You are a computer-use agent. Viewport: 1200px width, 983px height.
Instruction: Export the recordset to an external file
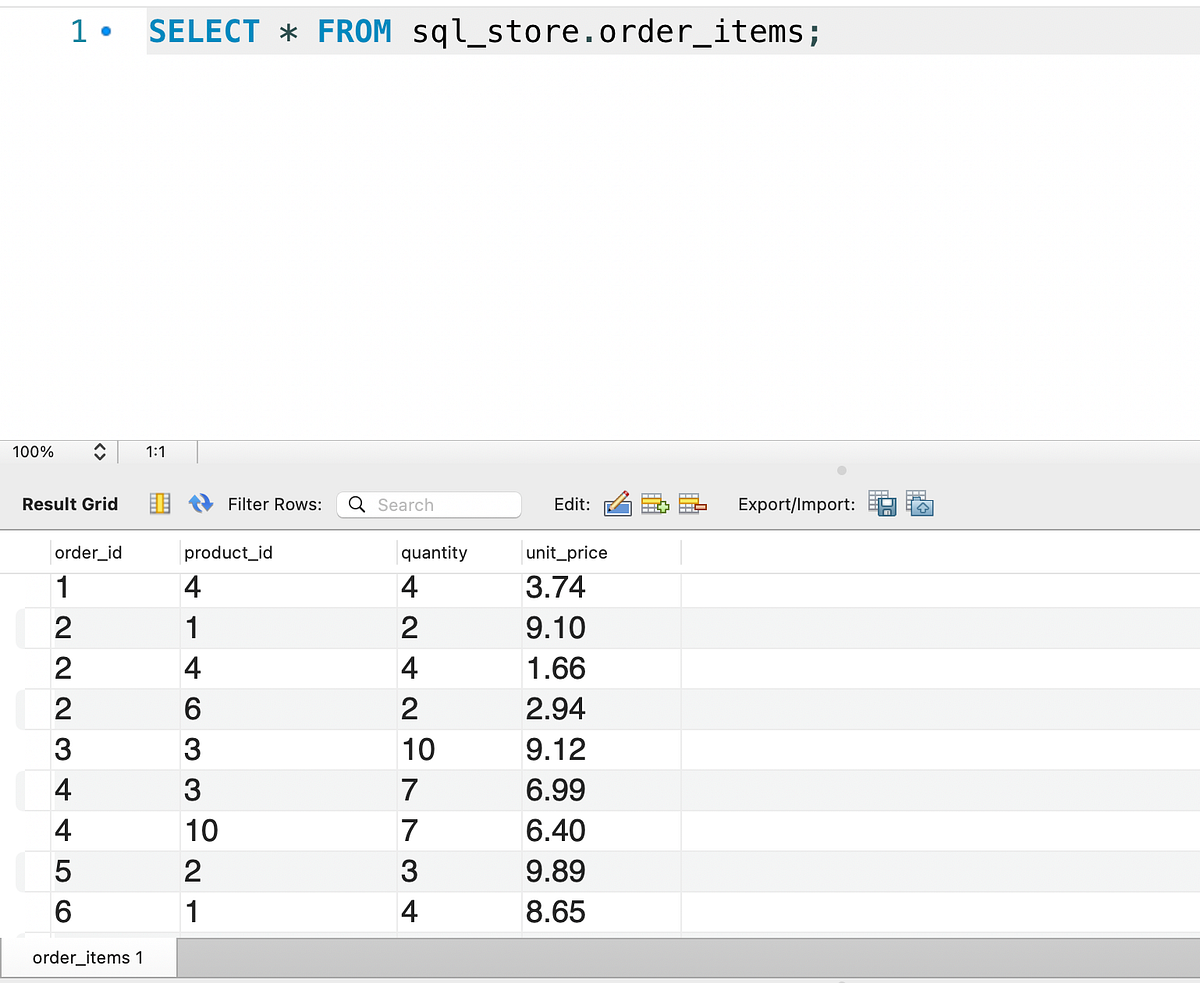(882, 503)
